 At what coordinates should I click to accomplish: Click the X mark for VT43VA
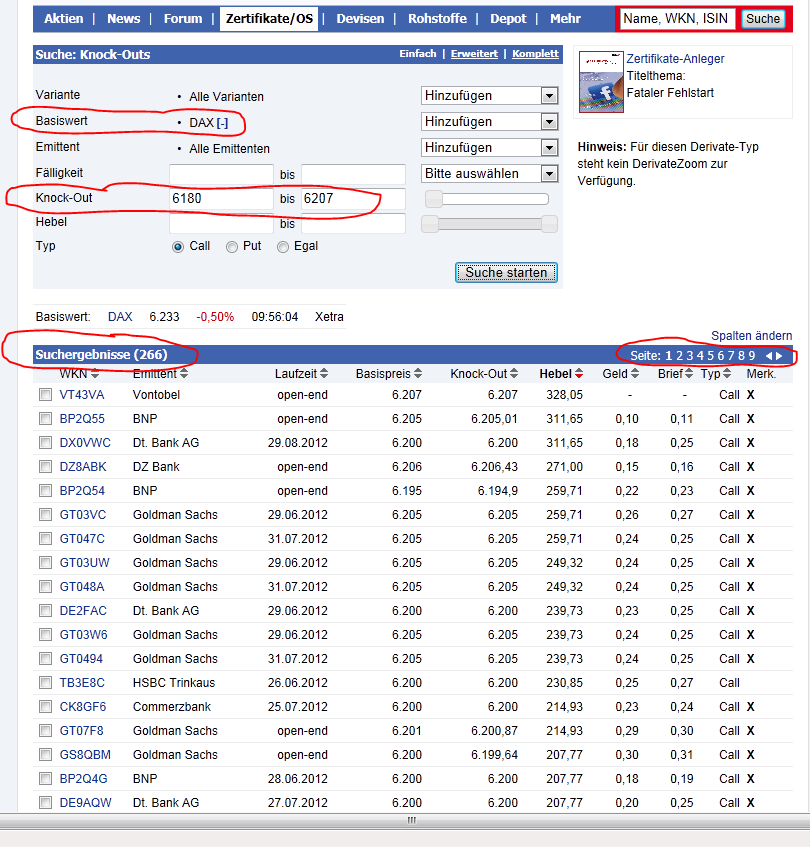[x=751, y=395]
